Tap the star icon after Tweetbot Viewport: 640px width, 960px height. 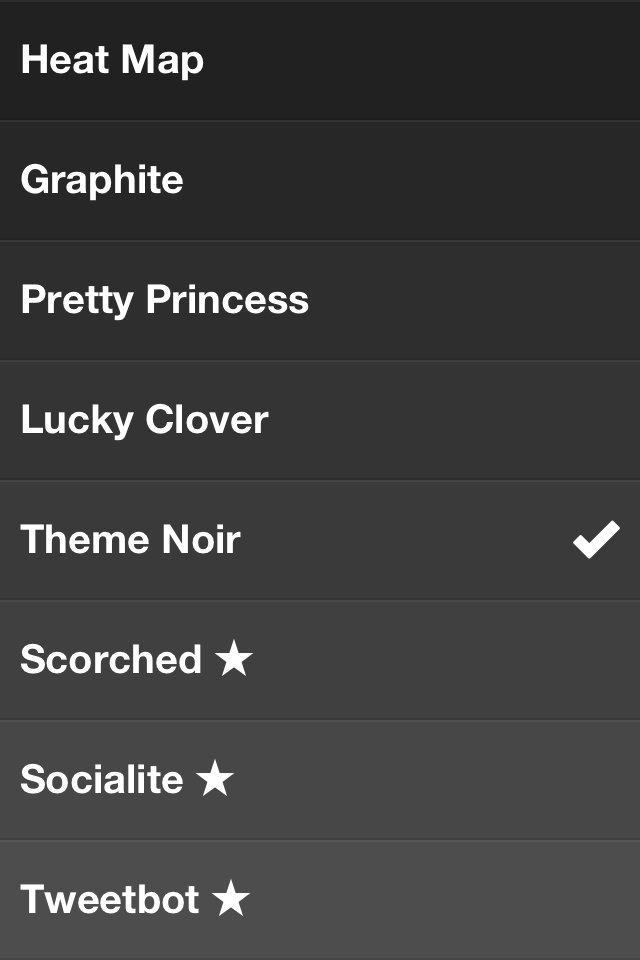pyautogui.click(x=231, y=900)
